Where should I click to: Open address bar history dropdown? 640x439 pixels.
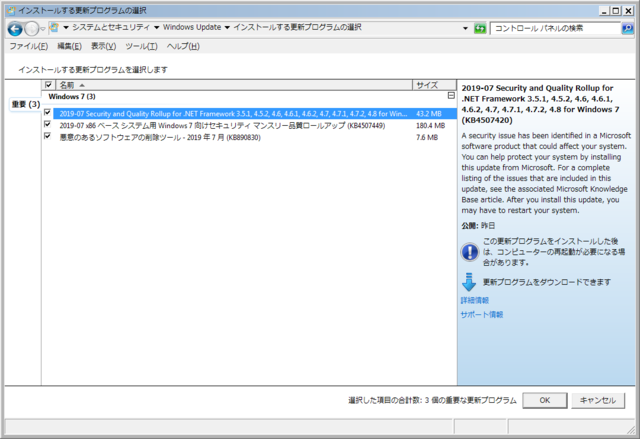coord(465,29)
